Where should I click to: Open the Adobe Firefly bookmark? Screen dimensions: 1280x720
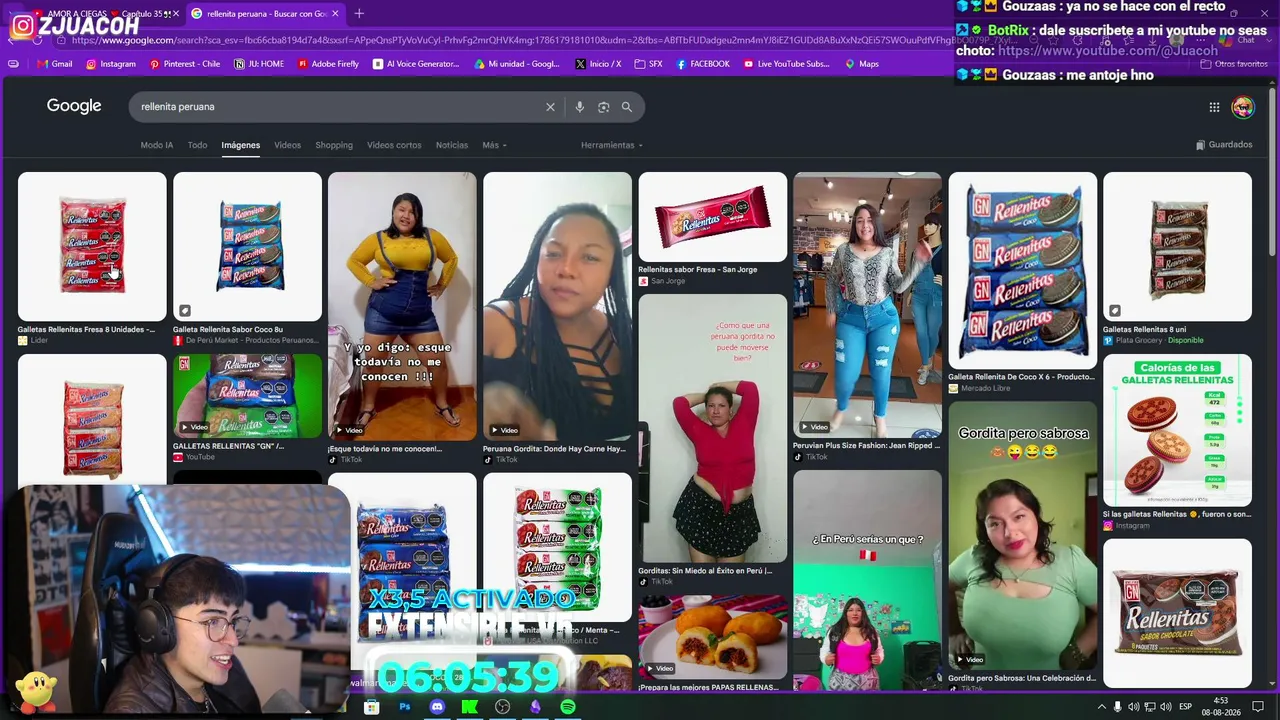(328, 64)
